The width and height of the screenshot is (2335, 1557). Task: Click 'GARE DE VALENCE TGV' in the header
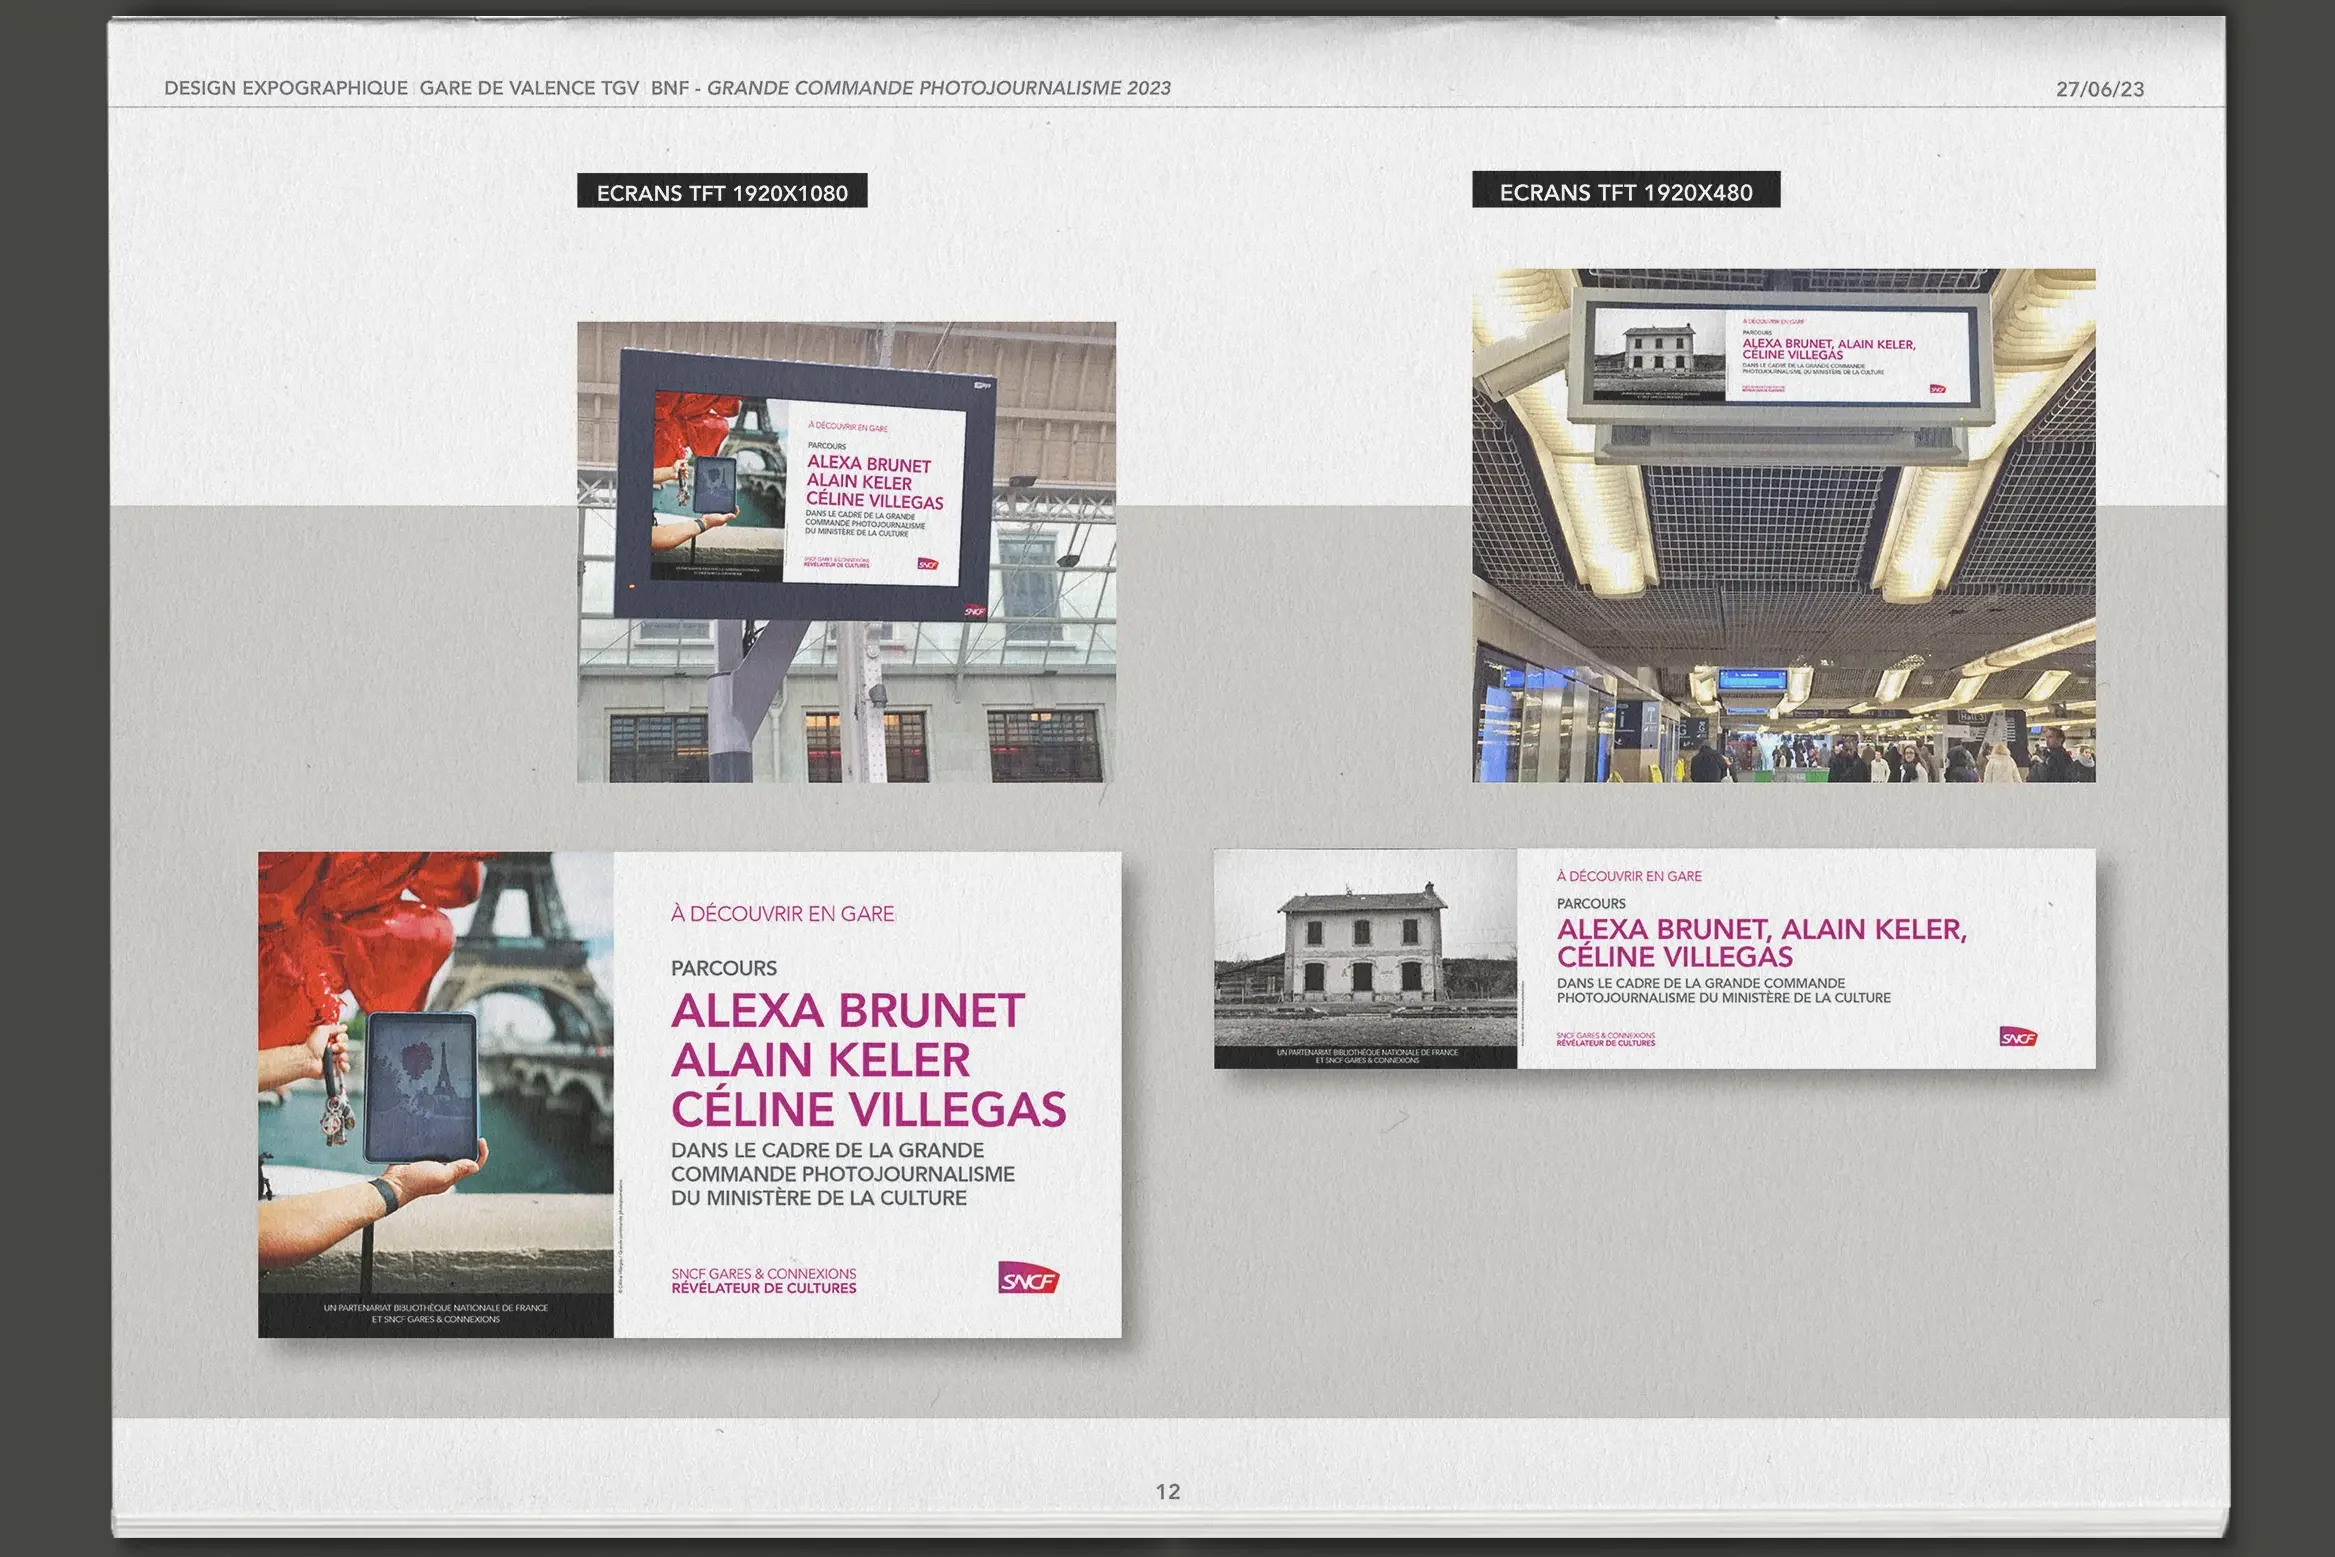529,88
